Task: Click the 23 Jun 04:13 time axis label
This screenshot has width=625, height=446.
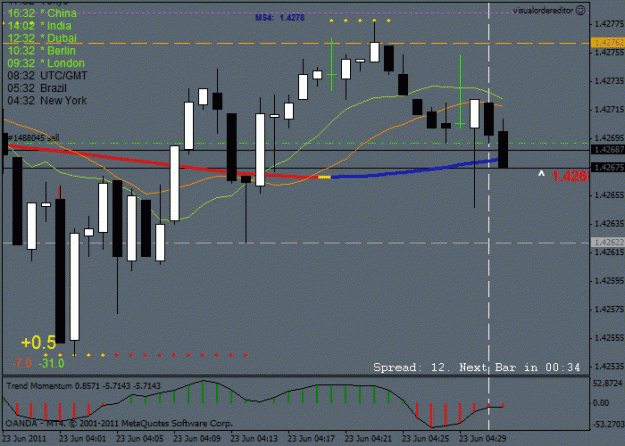Action: click(x=254, y=439)
